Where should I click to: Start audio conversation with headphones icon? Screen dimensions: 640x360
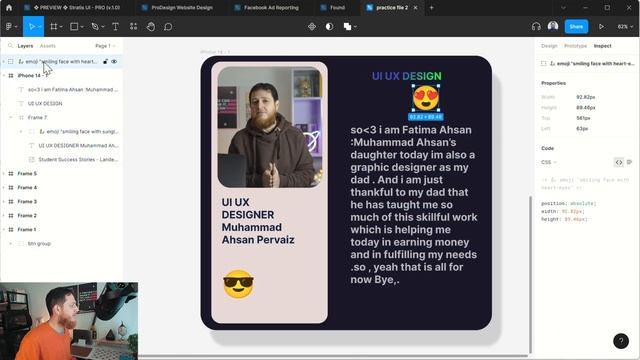[536, 27]
